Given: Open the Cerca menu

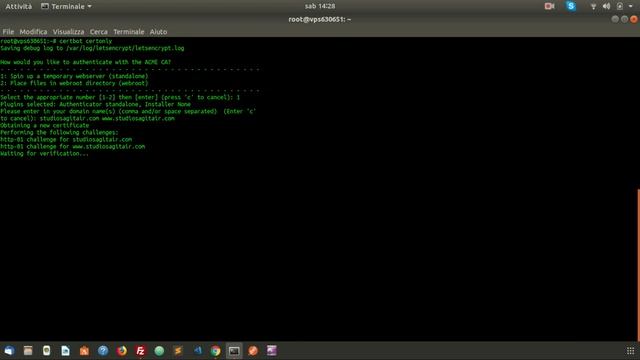Looking at the screenshot, I should 99,32.
